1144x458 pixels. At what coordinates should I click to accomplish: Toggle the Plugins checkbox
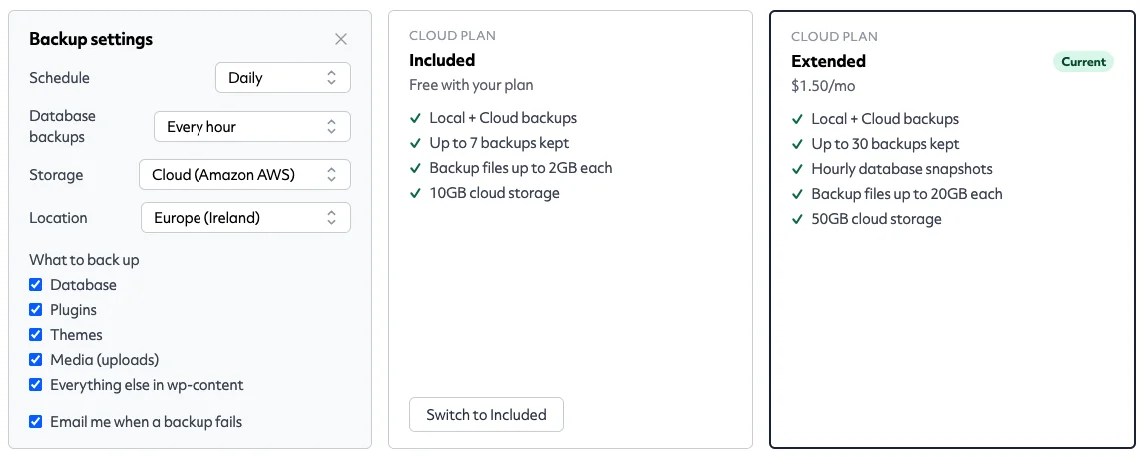click(35, 309)
